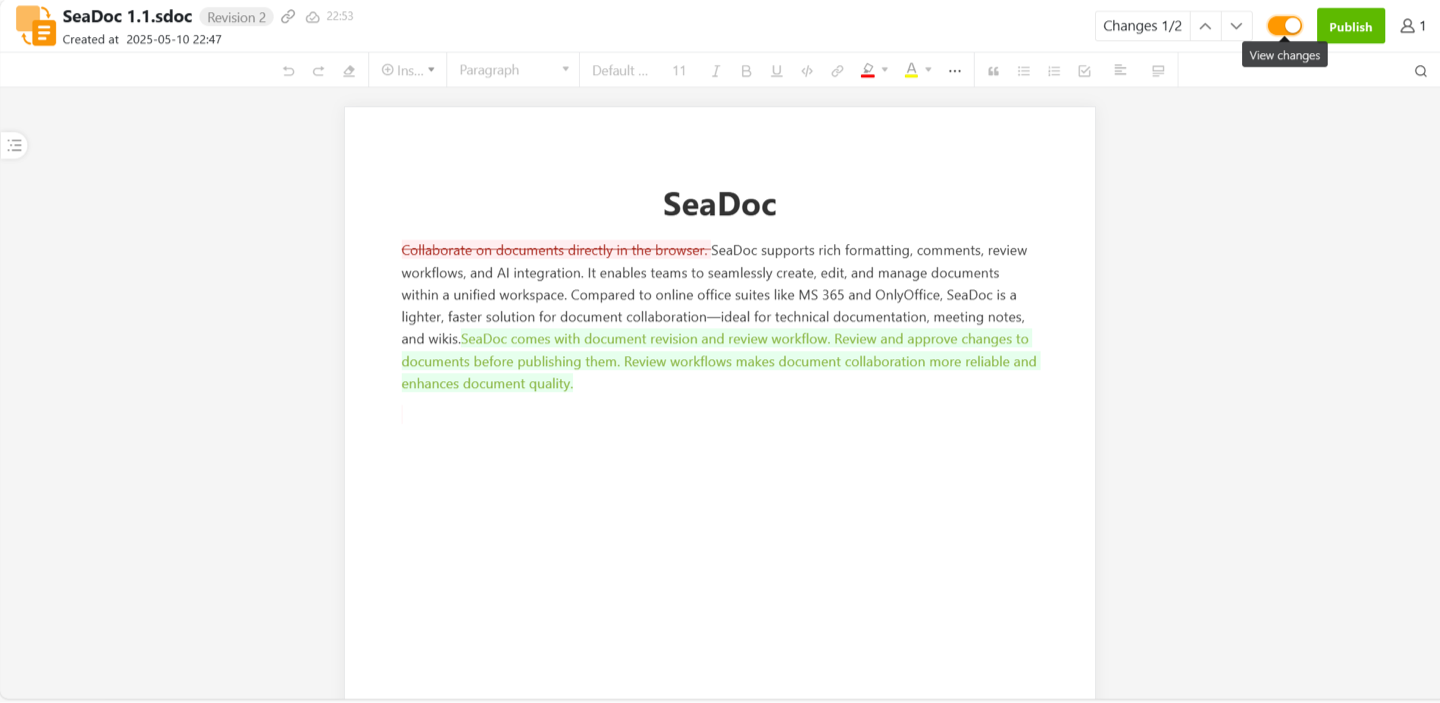This screenshot has height=703, width=1440.
Task: Click the undo arrow icon
Action: 289,71
